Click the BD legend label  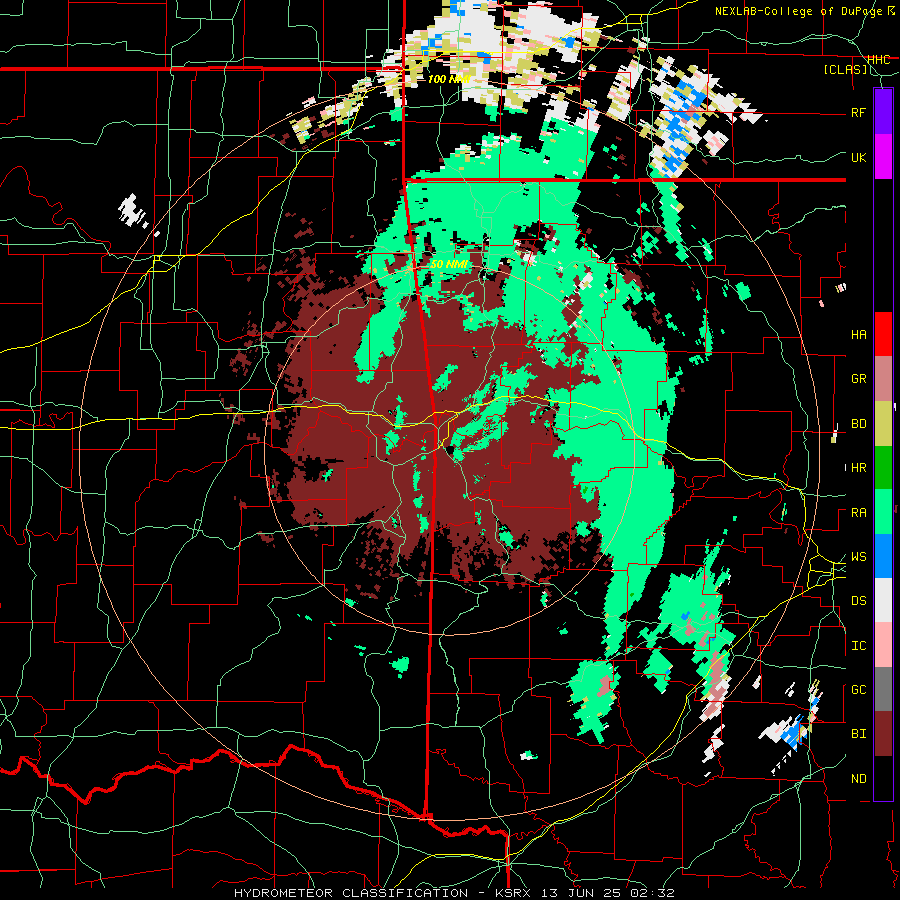coord(858,424)
